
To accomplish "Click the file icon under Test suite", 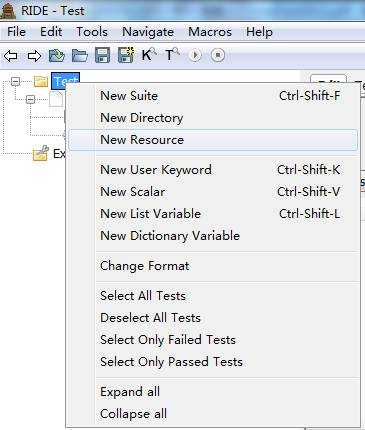I will point(56,99).
